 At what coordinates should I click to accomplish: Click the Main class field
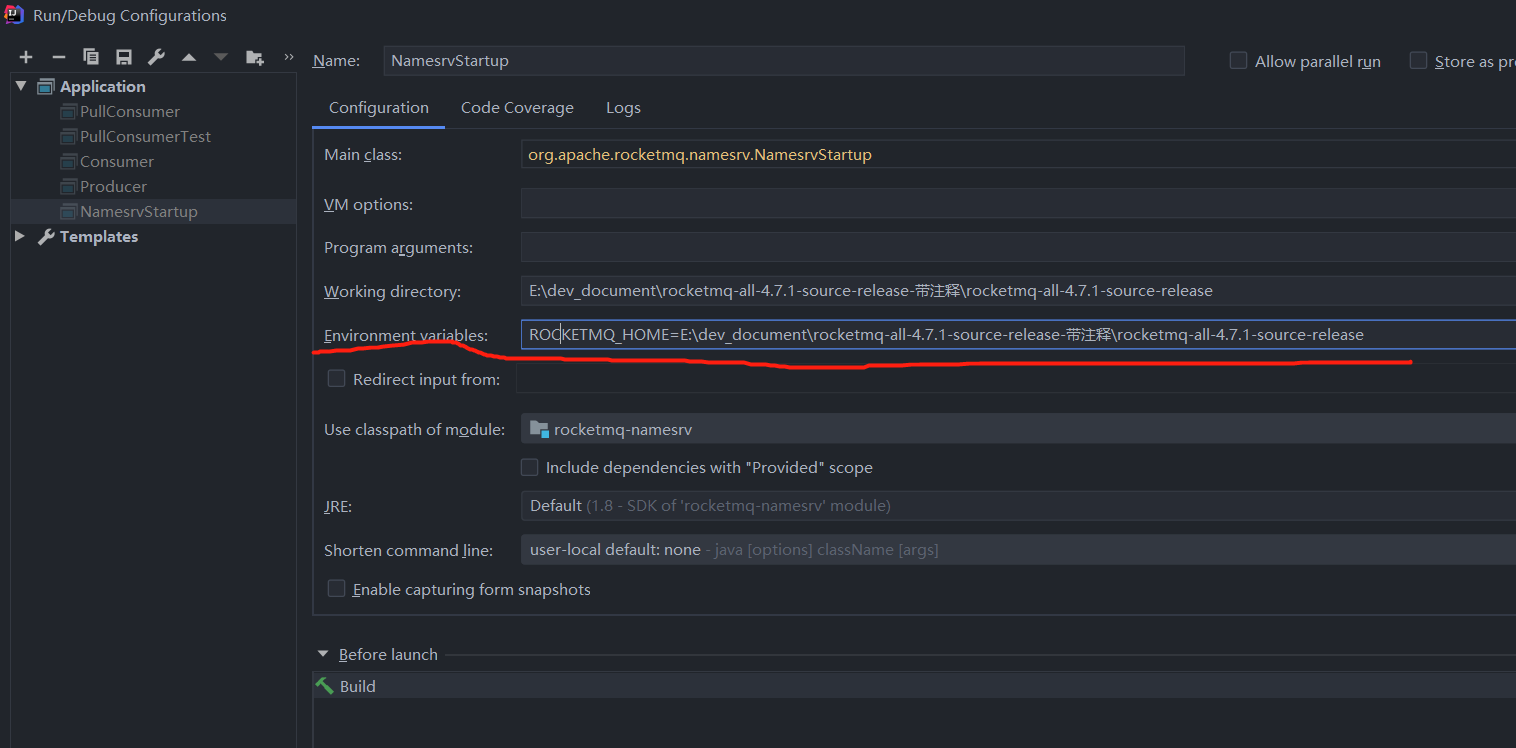(1018, 155)
